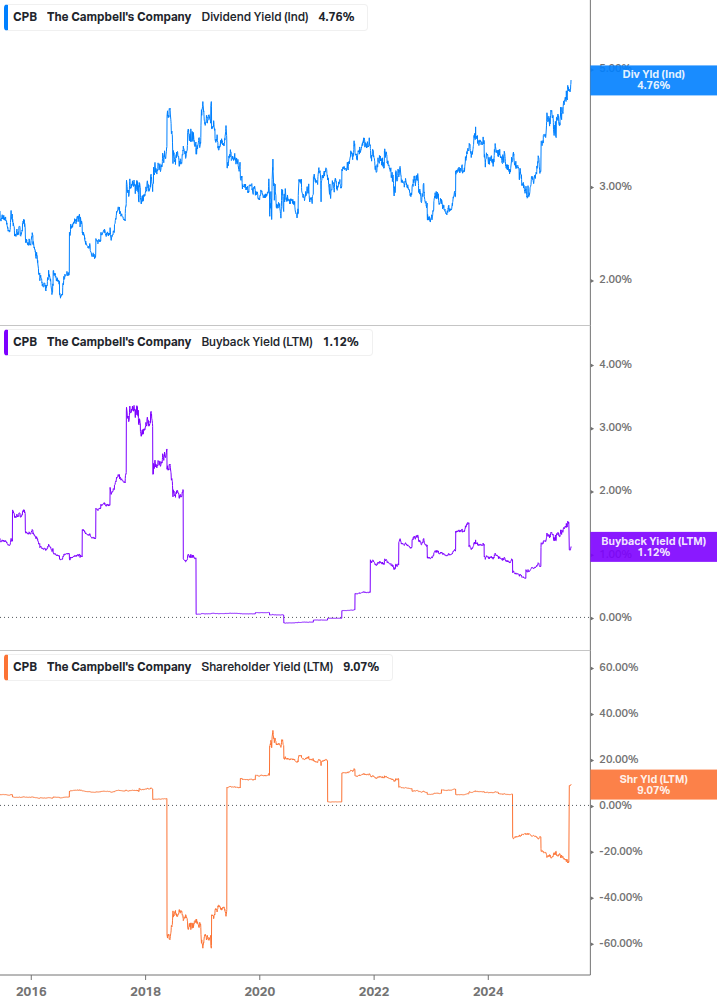Click the 2.00% axis label in buyback panel
This screenshot has width=717, height=1005.
(x=615, y=490)
